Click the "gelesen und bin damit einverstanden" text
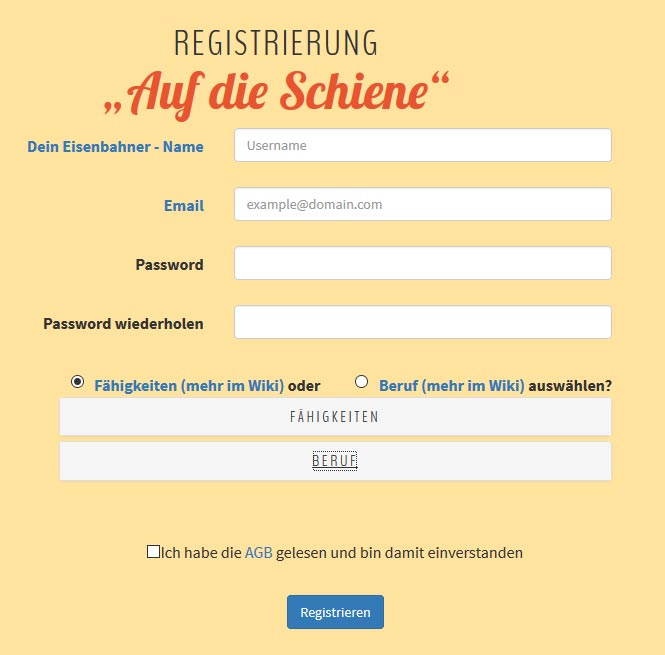Screen dimensions: 665x655 (399, 552)
